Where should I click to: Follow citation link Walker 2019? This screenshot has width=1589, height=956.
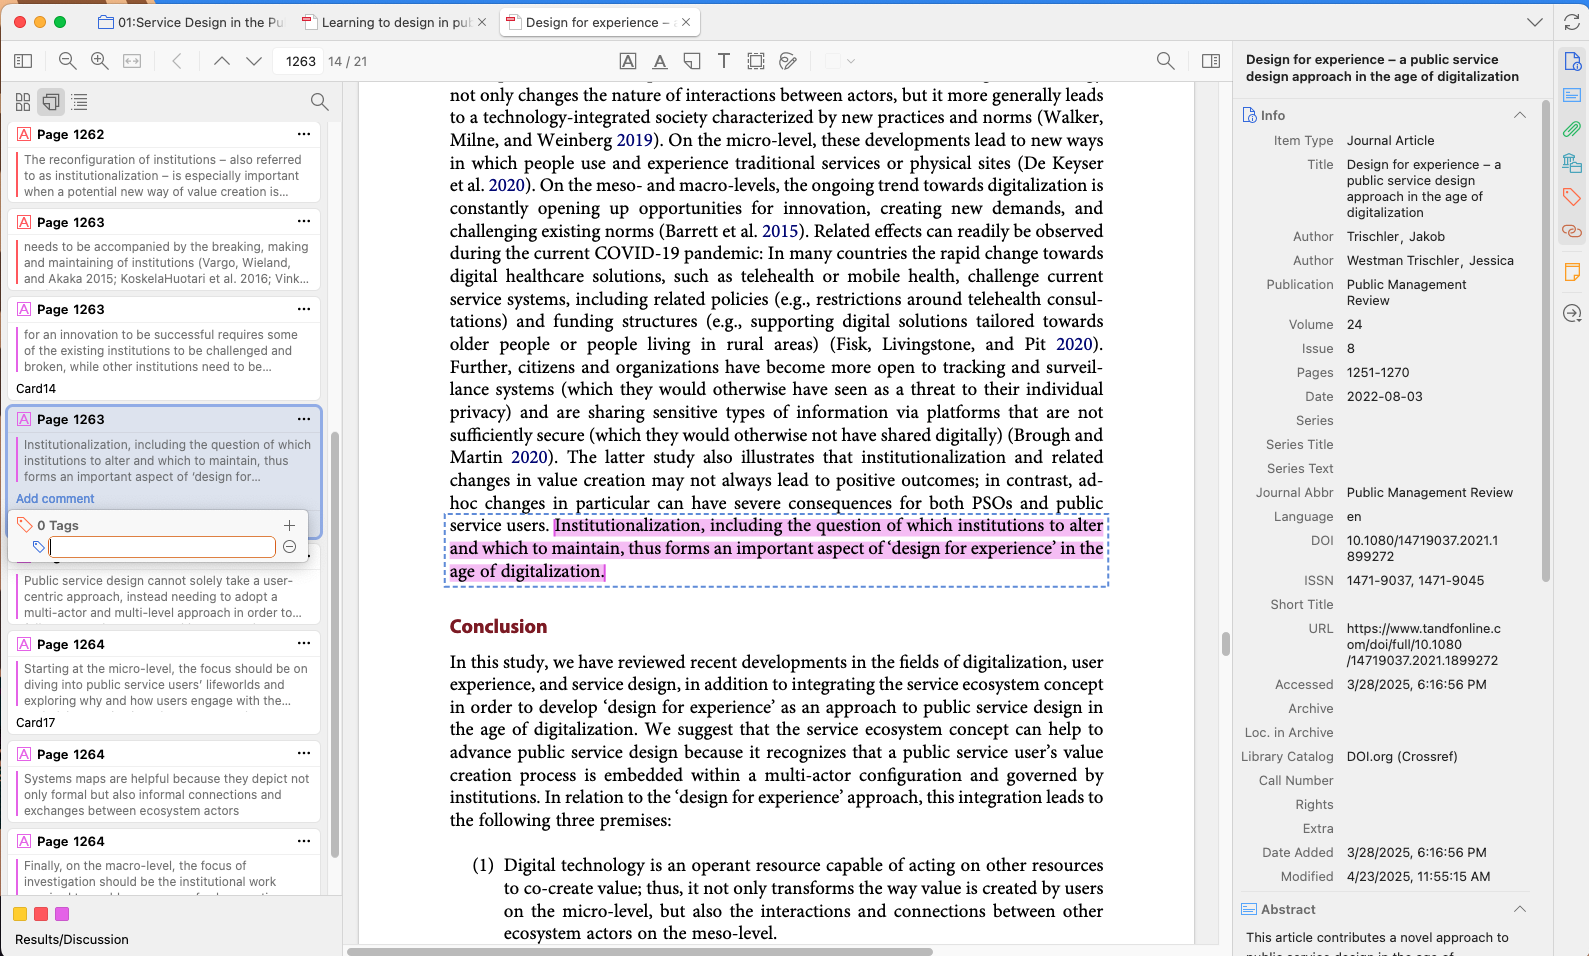pos(634,140)
